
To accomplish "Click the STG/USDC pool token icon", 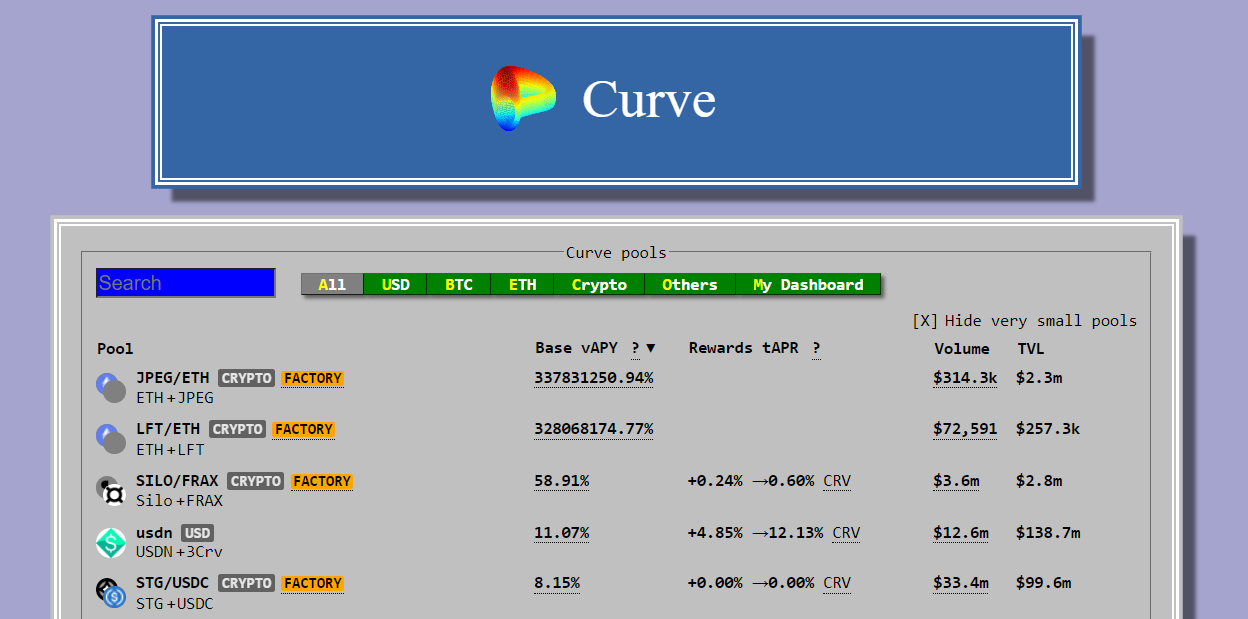I will [x=111, y=593].
